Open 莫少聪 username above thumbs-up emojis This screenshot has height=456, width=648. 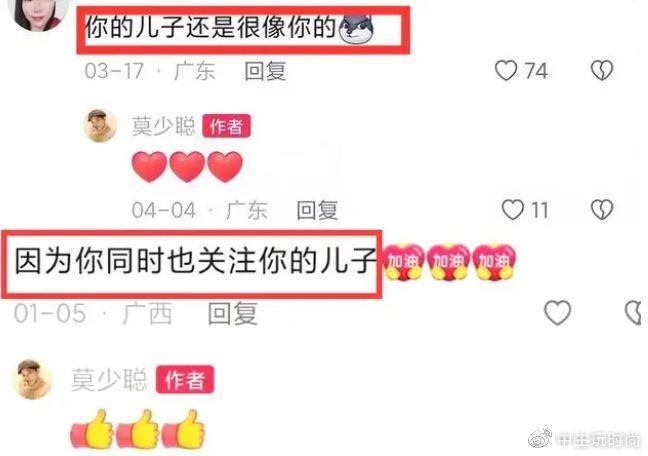tap(109, 380)
